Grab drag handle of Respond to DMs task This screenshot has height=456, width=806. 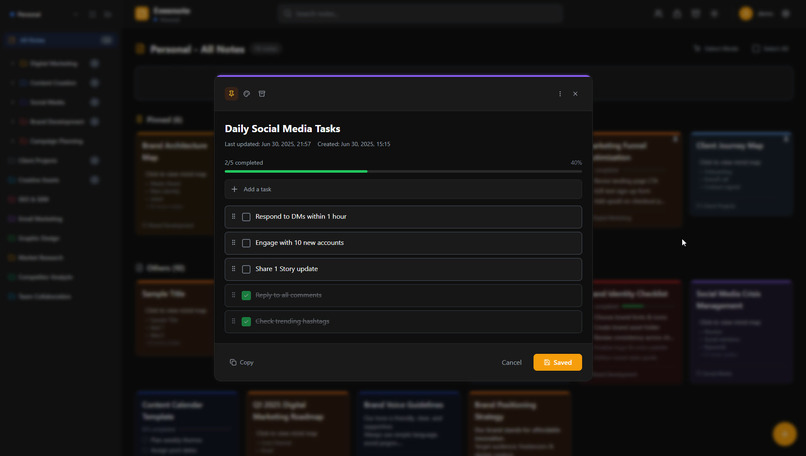pos(233,216)
